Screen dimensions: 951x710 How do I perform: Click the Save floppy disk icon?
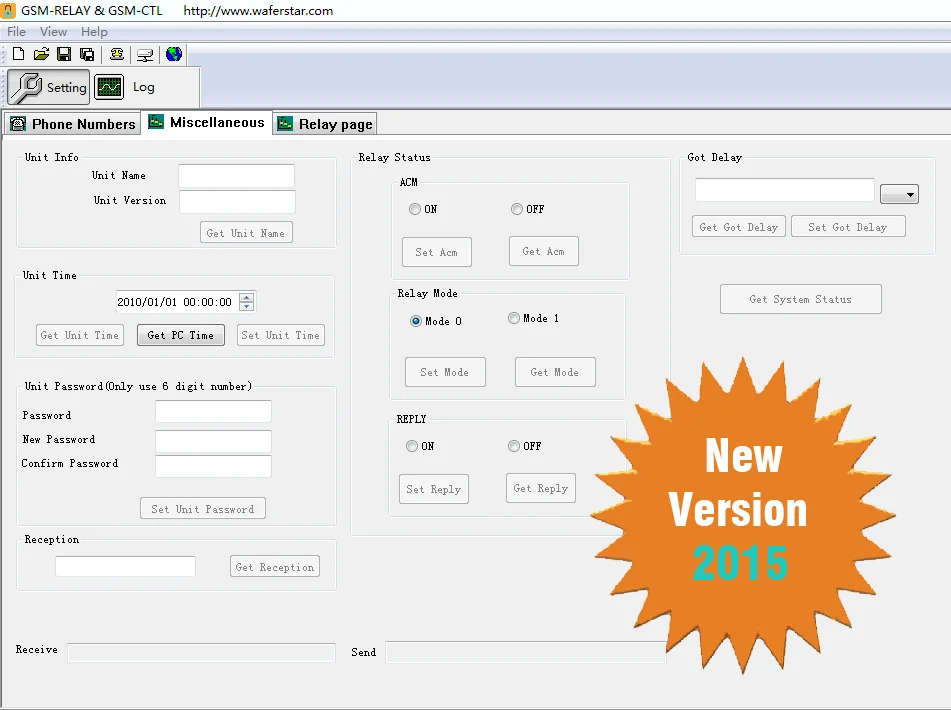64,54
